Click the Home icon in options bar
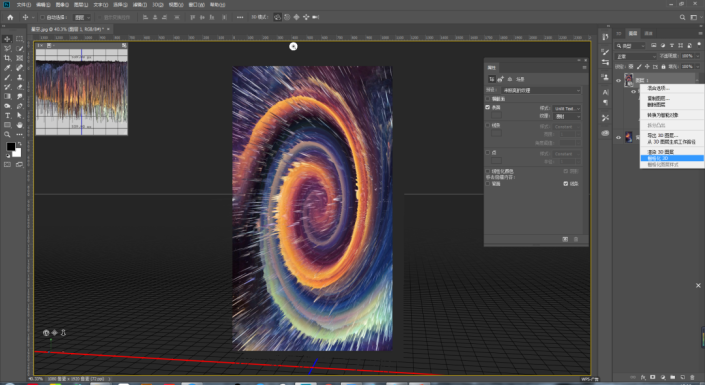 click(10, 17)
